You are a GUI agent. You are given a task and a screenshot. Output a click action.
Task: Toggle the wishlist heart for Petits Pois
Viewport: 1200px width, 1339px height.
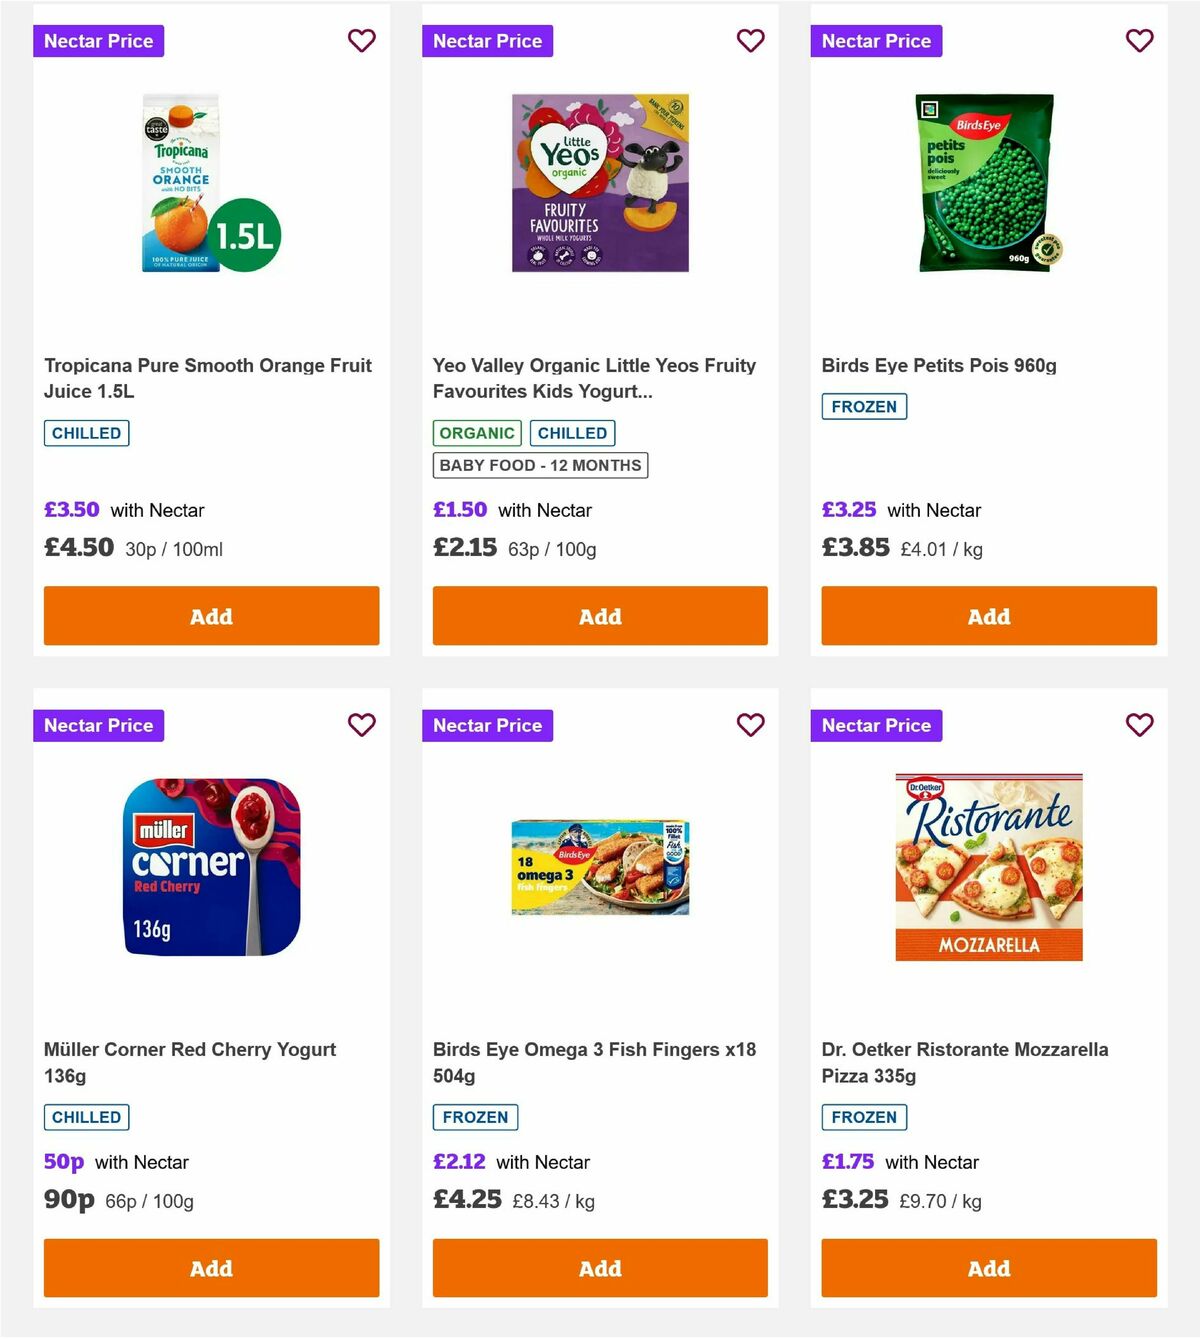click(1139, 41)
